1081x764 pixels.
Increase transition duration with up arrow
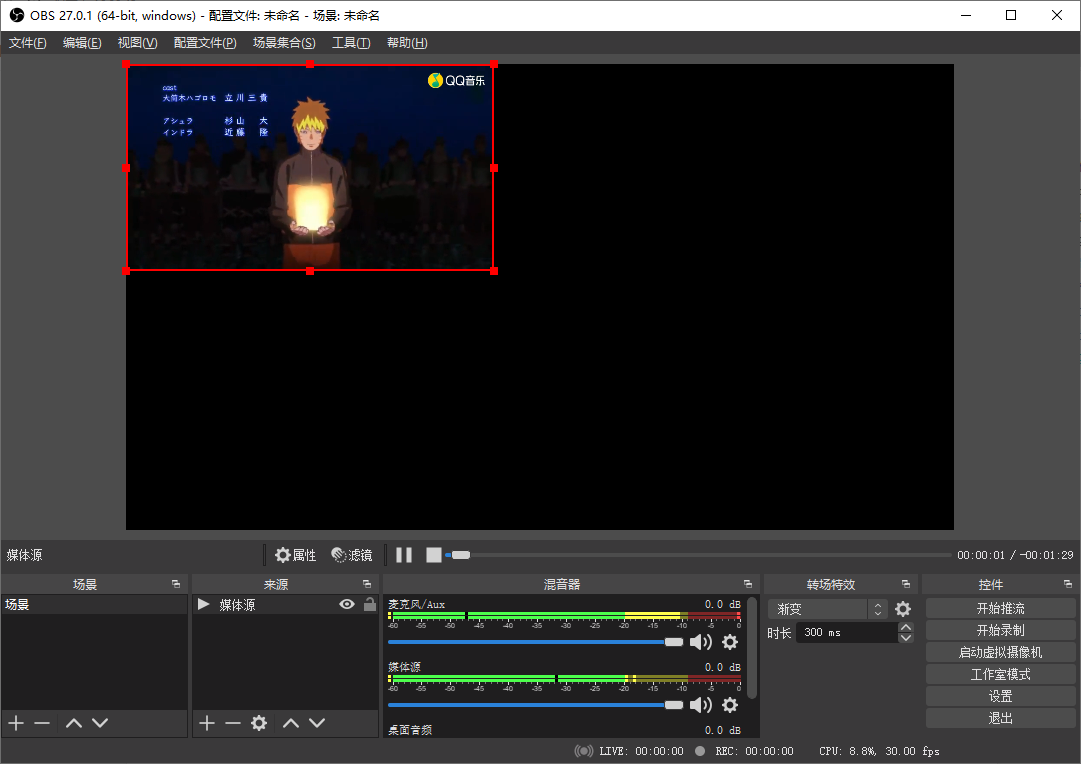pyautogui.click(x=906, y=627)
